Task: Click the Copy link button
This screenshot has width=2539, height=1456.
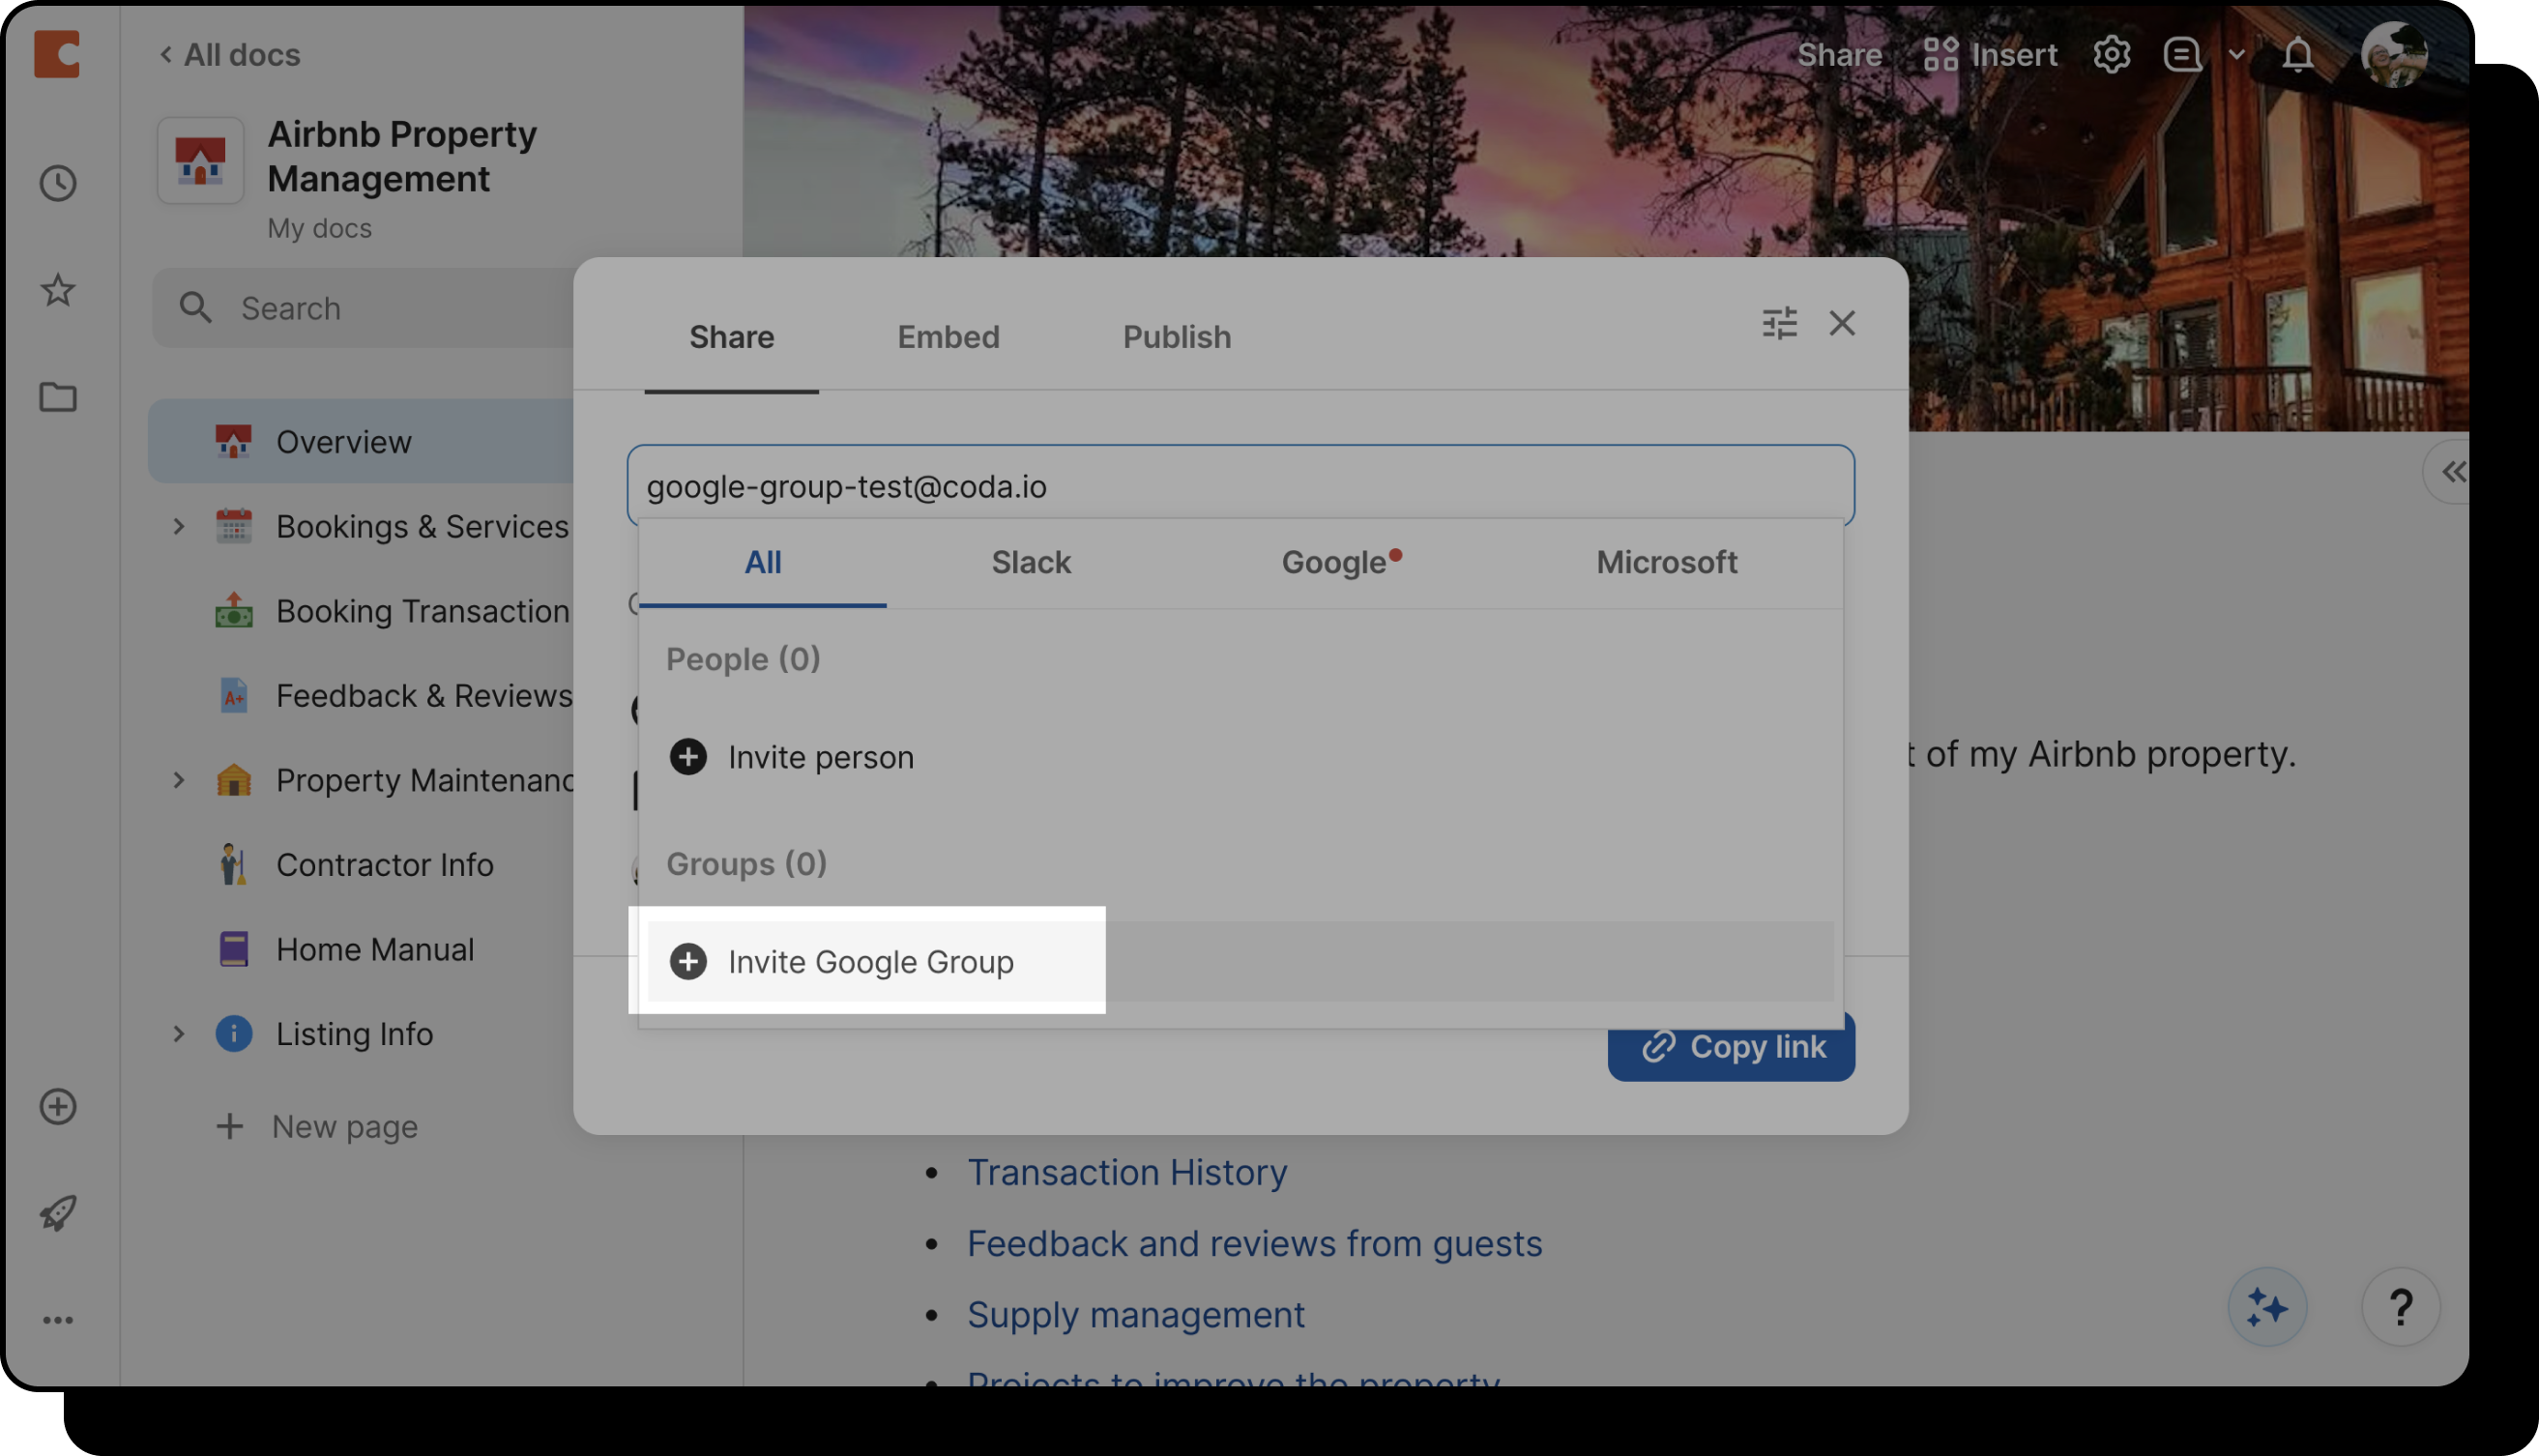Action: tap(1731, 1047)
